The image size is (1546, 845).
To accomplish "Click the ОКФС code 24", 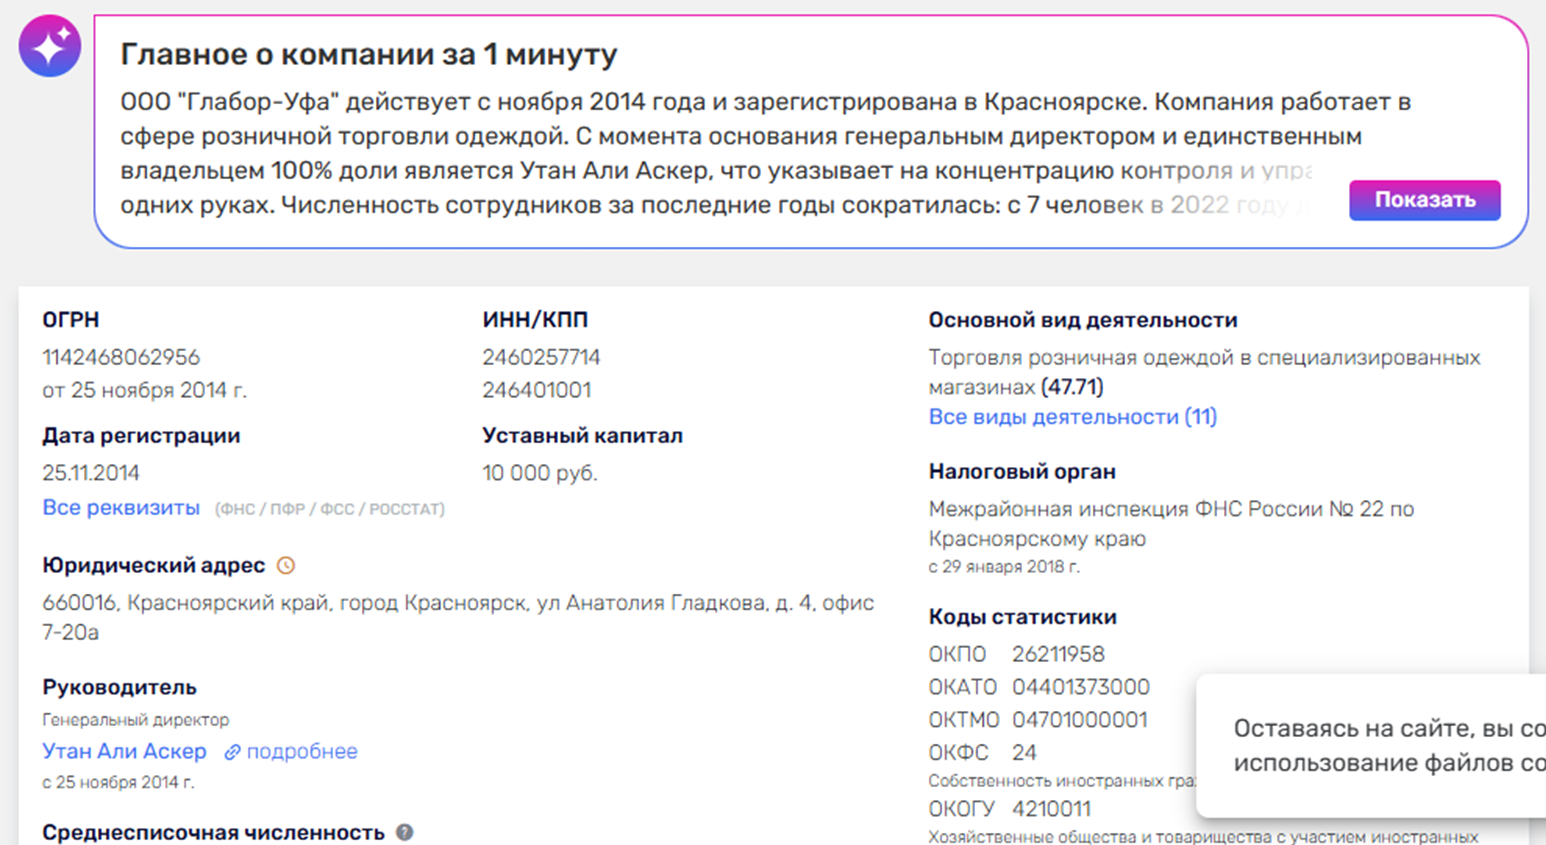I will coord(1024,752).
